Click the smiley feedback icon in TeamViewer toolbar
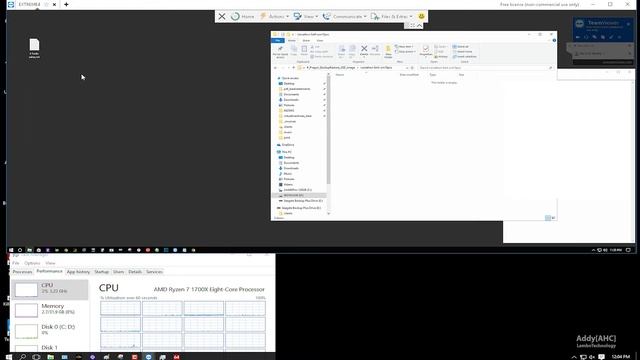 tap(421, 16)
